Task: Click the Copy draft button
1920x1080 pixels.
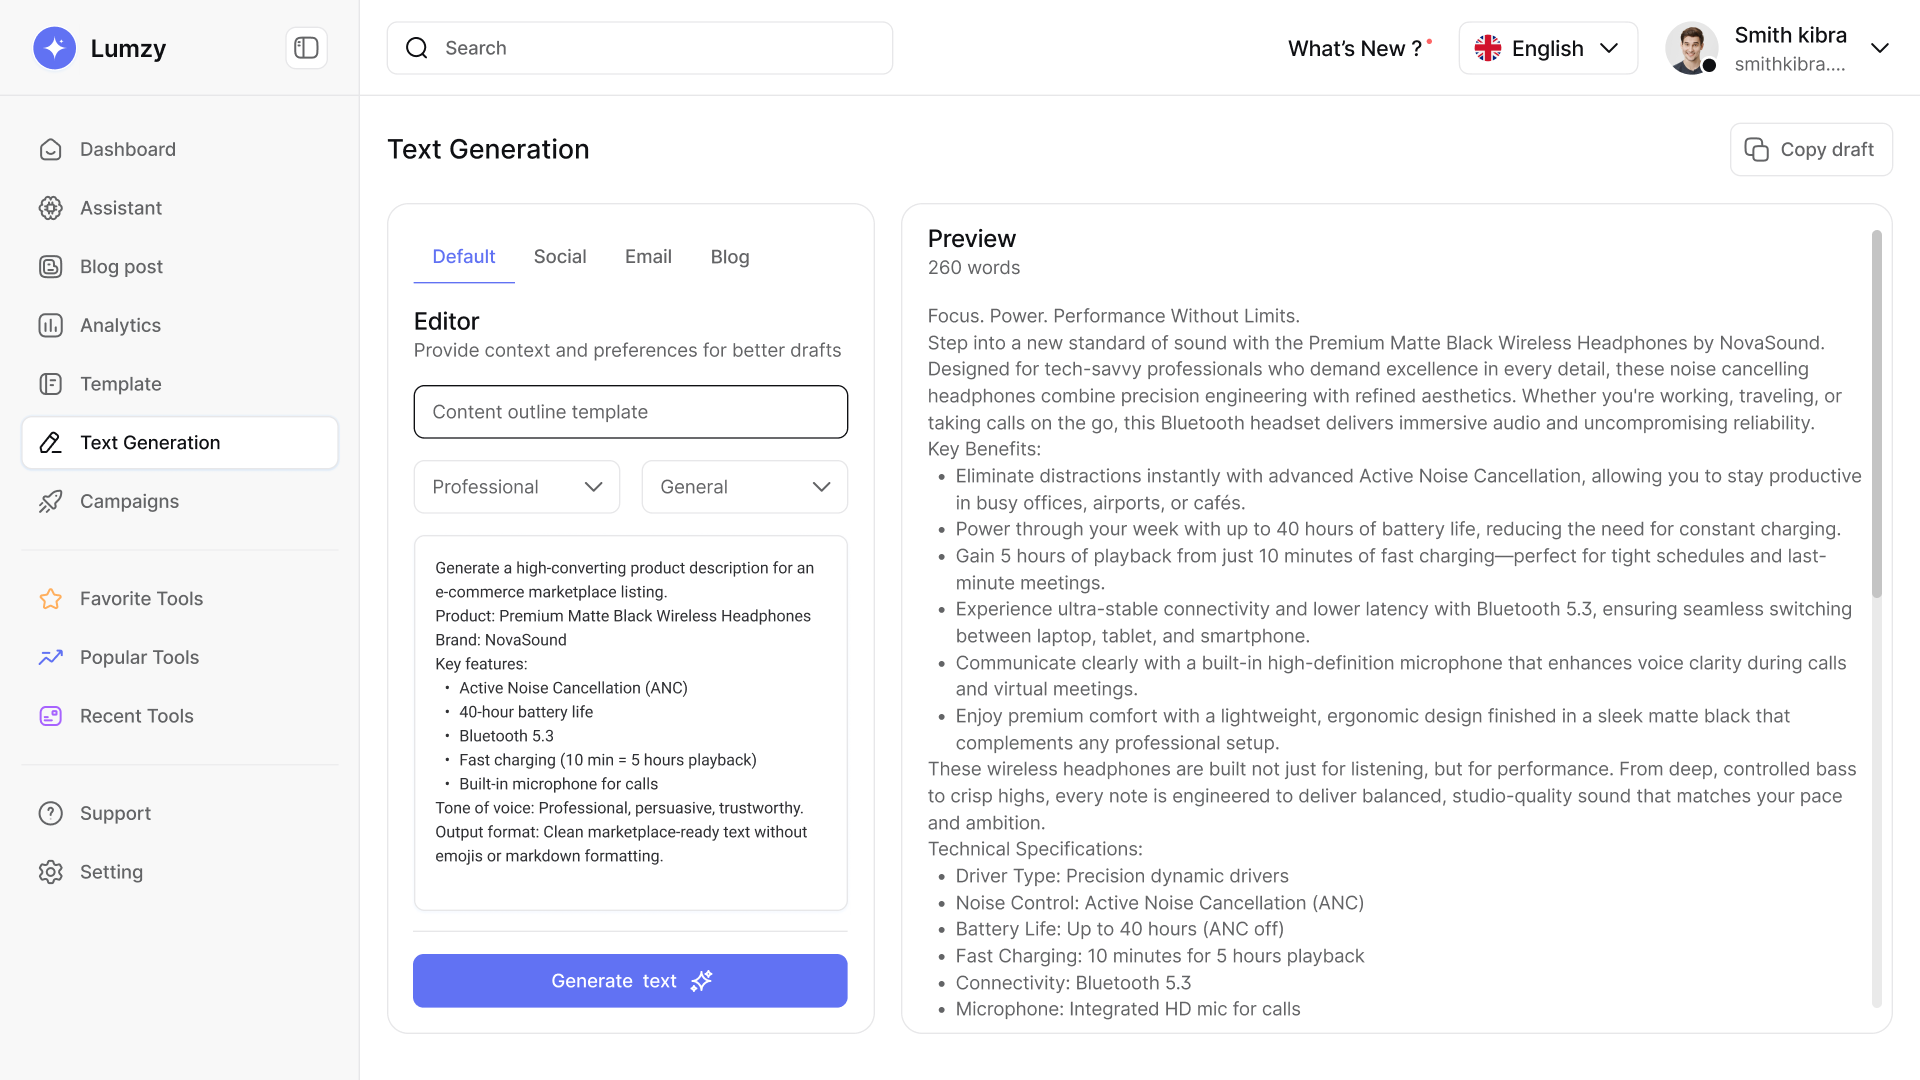Action: point(1810,150)
